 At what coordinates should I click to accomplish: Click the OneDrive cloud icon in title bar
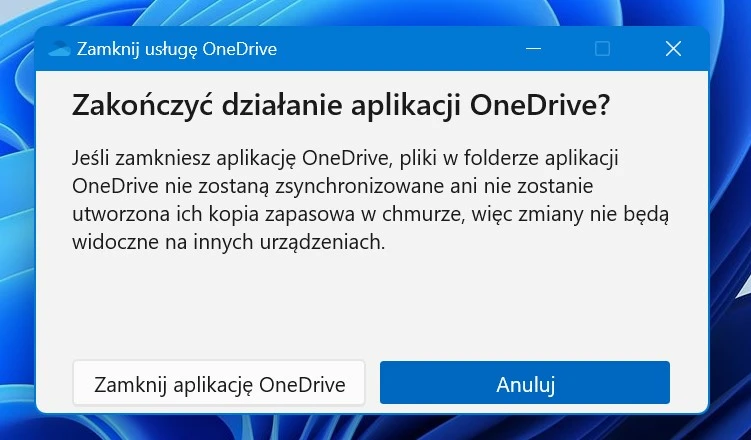(59, 49)
